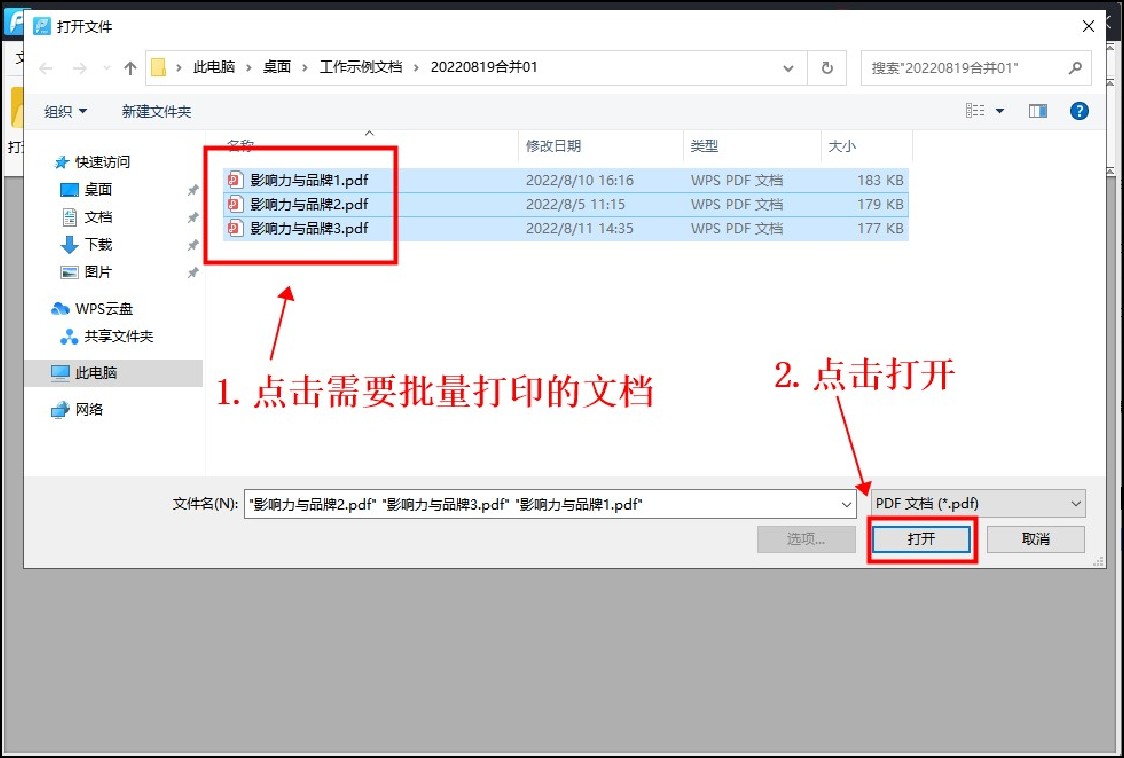Viewport: 1124px width, 758px height.
Task: Open the view options icon
Action: click(x=975, y=110)
